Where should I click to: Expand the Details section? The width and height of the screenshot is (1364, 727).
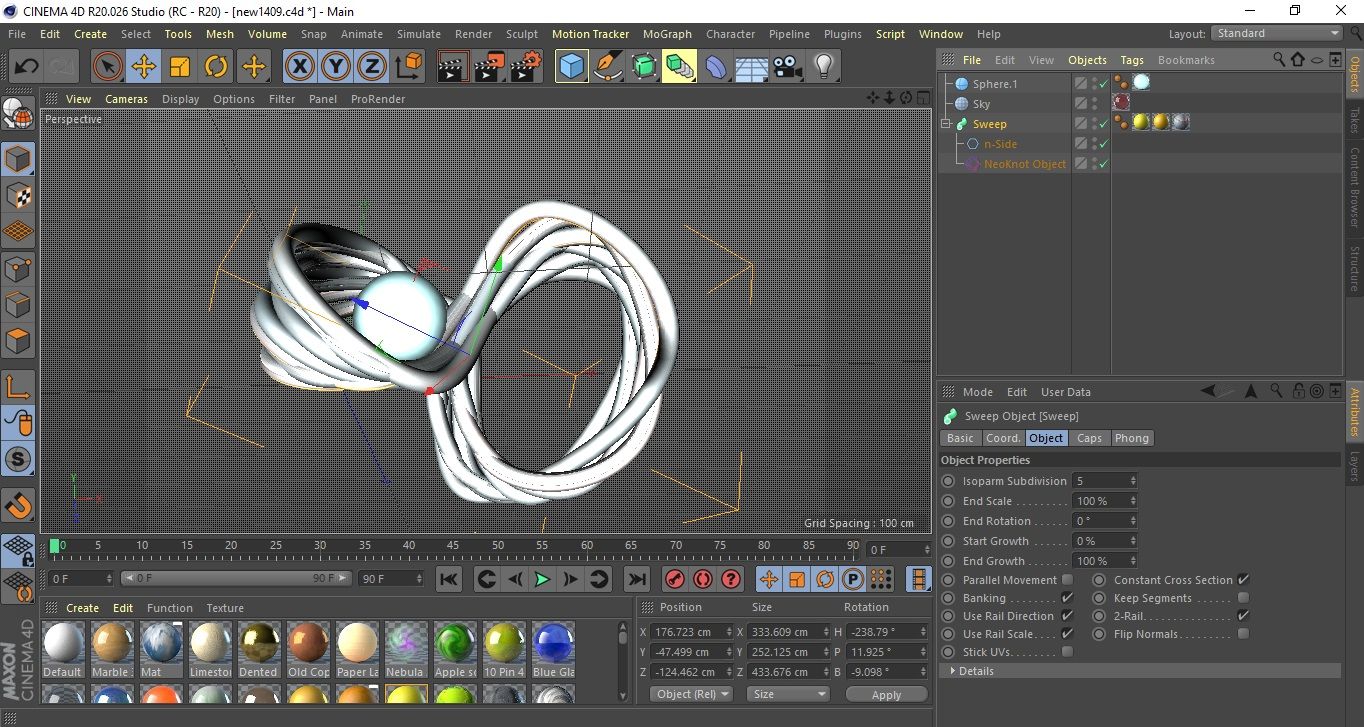click(975, 671)
